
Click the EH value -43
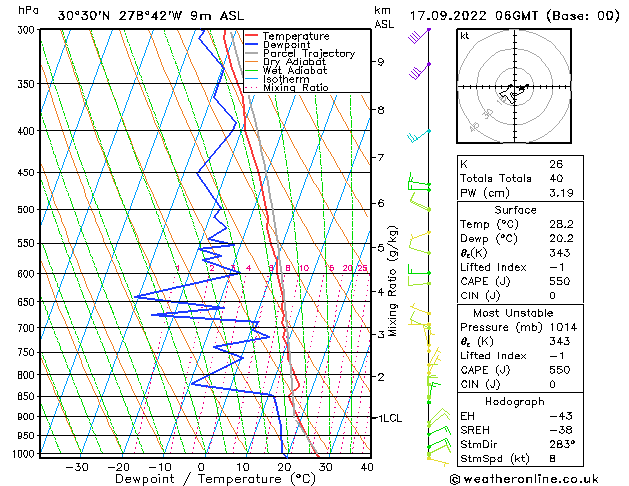561,416
